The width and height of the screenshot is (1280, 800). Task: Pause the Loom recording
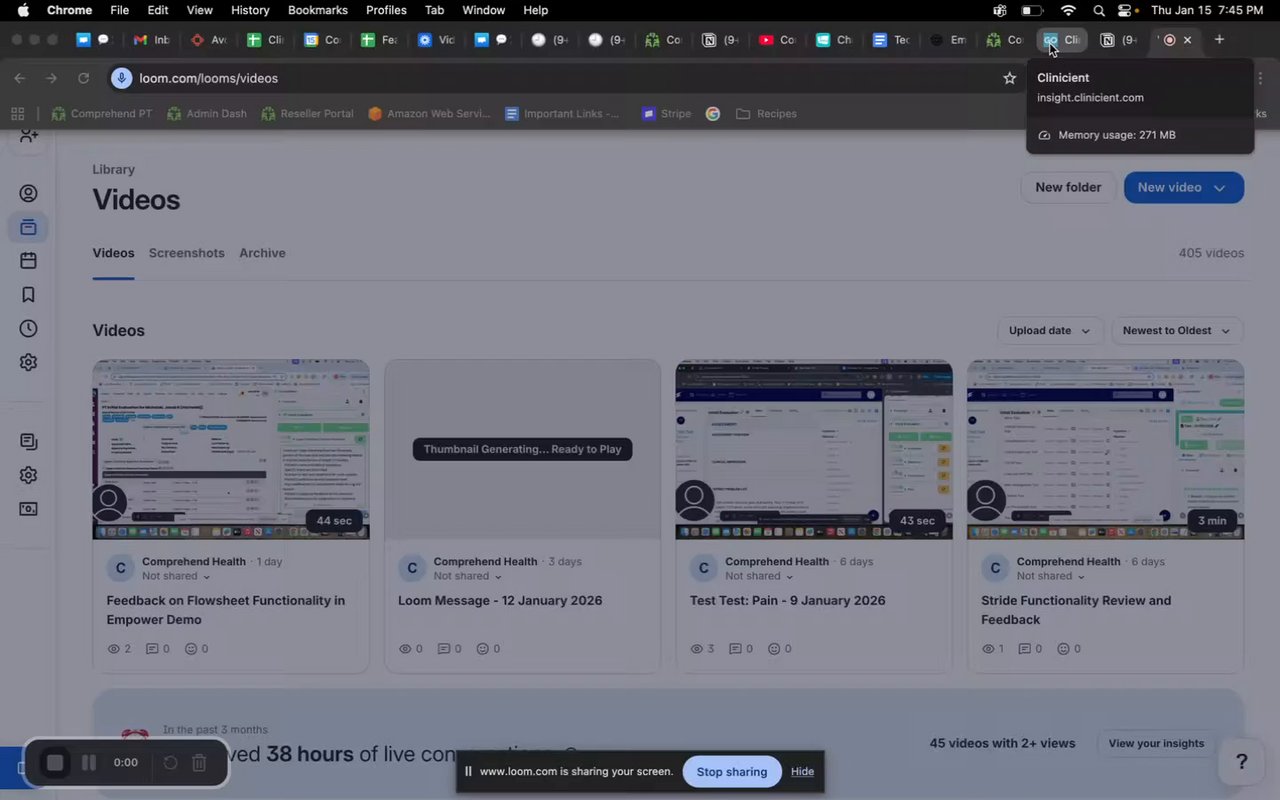point(89,763)
